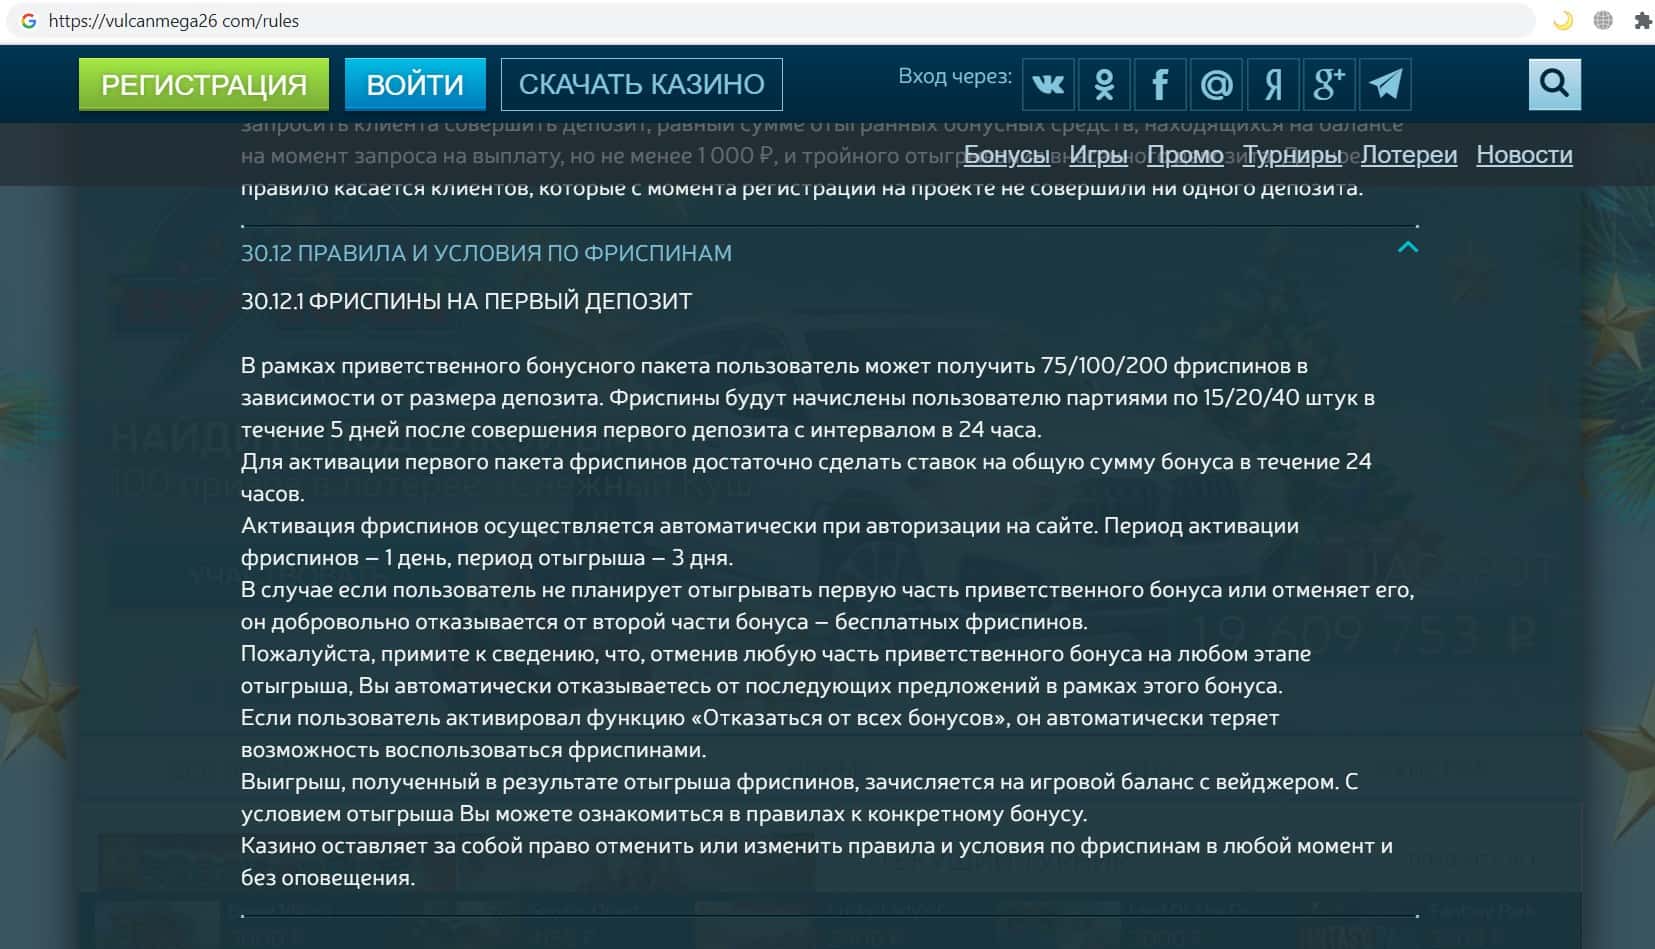This screenshot has width=1655, height=949.
Task: Open the browser extensions puzzle icon
Action: [x=1642, y=21]
